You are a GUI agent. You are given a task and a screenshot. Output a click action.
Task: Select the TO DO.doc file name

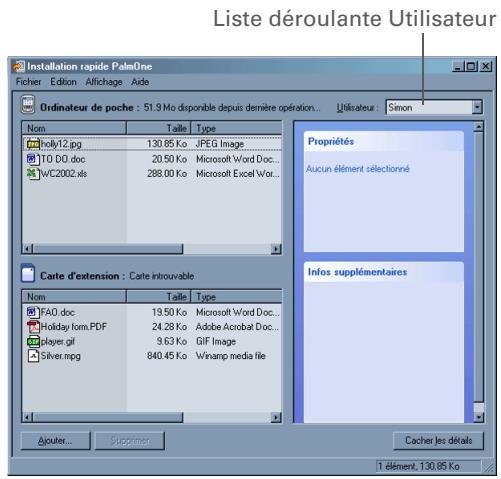[x=63, y=159]
